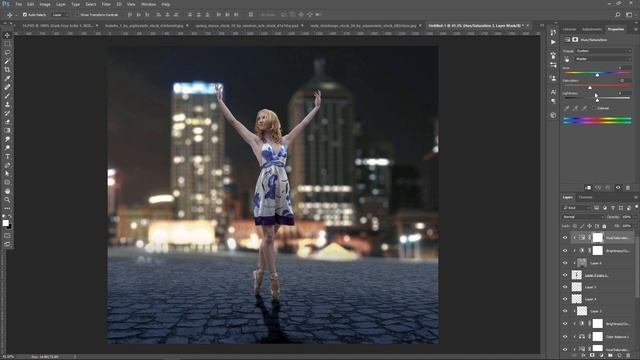
Task: Clip adjustment to layer in Properties panel
Action: [x=588, y=188]
